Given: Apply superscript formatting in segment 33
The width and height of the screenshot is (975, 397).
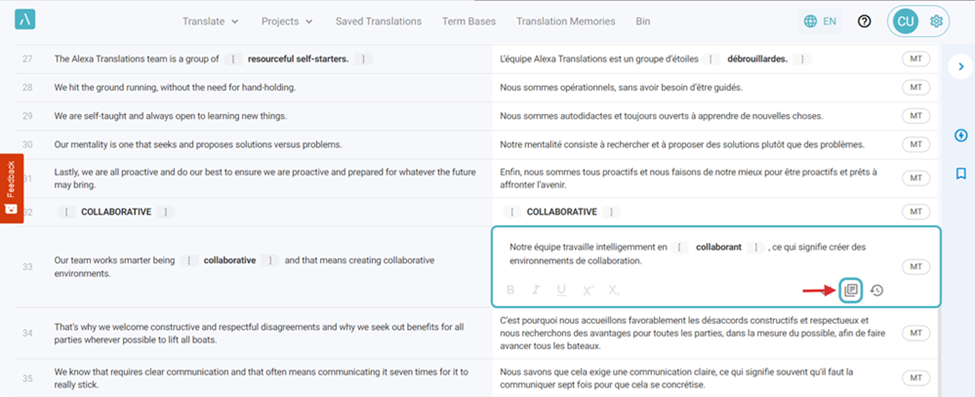Looking at the screenshot, I should [588, 290].
